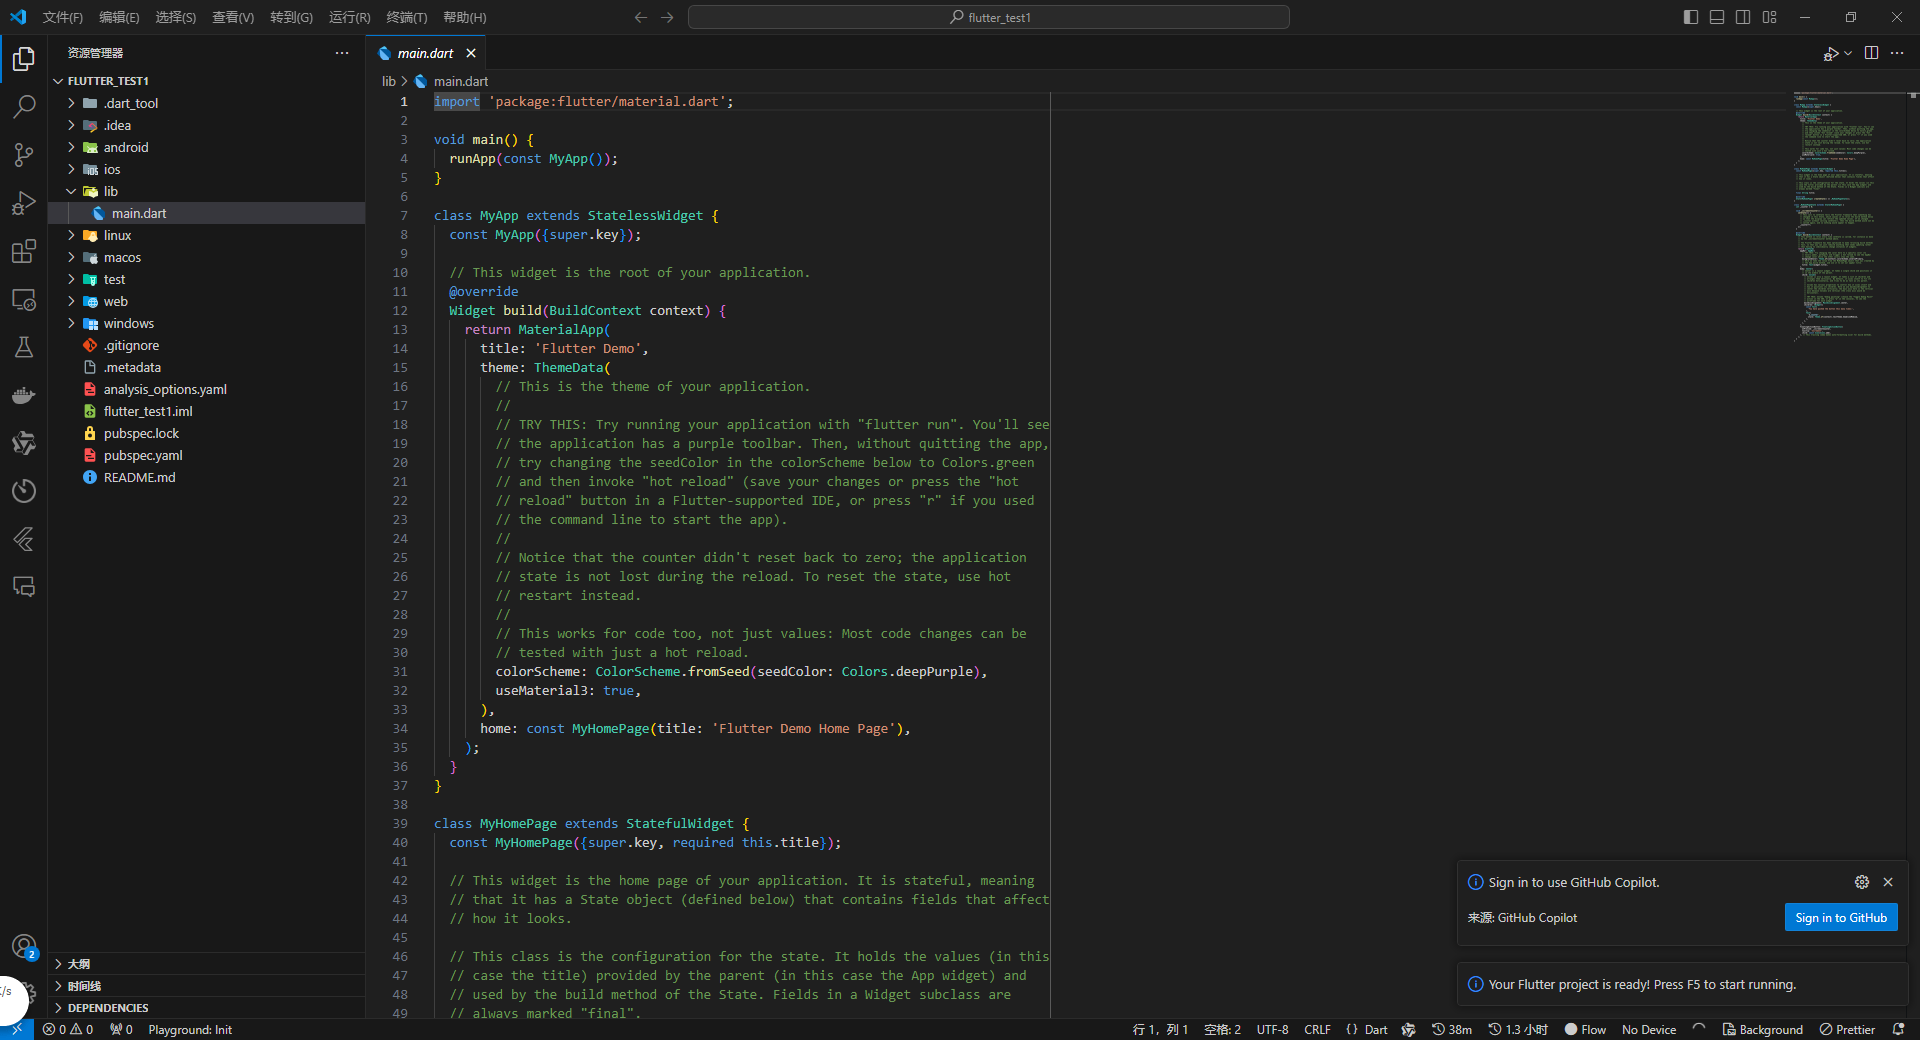
Task: Click Prettier status bar item
Action: coord(1847,1029)
